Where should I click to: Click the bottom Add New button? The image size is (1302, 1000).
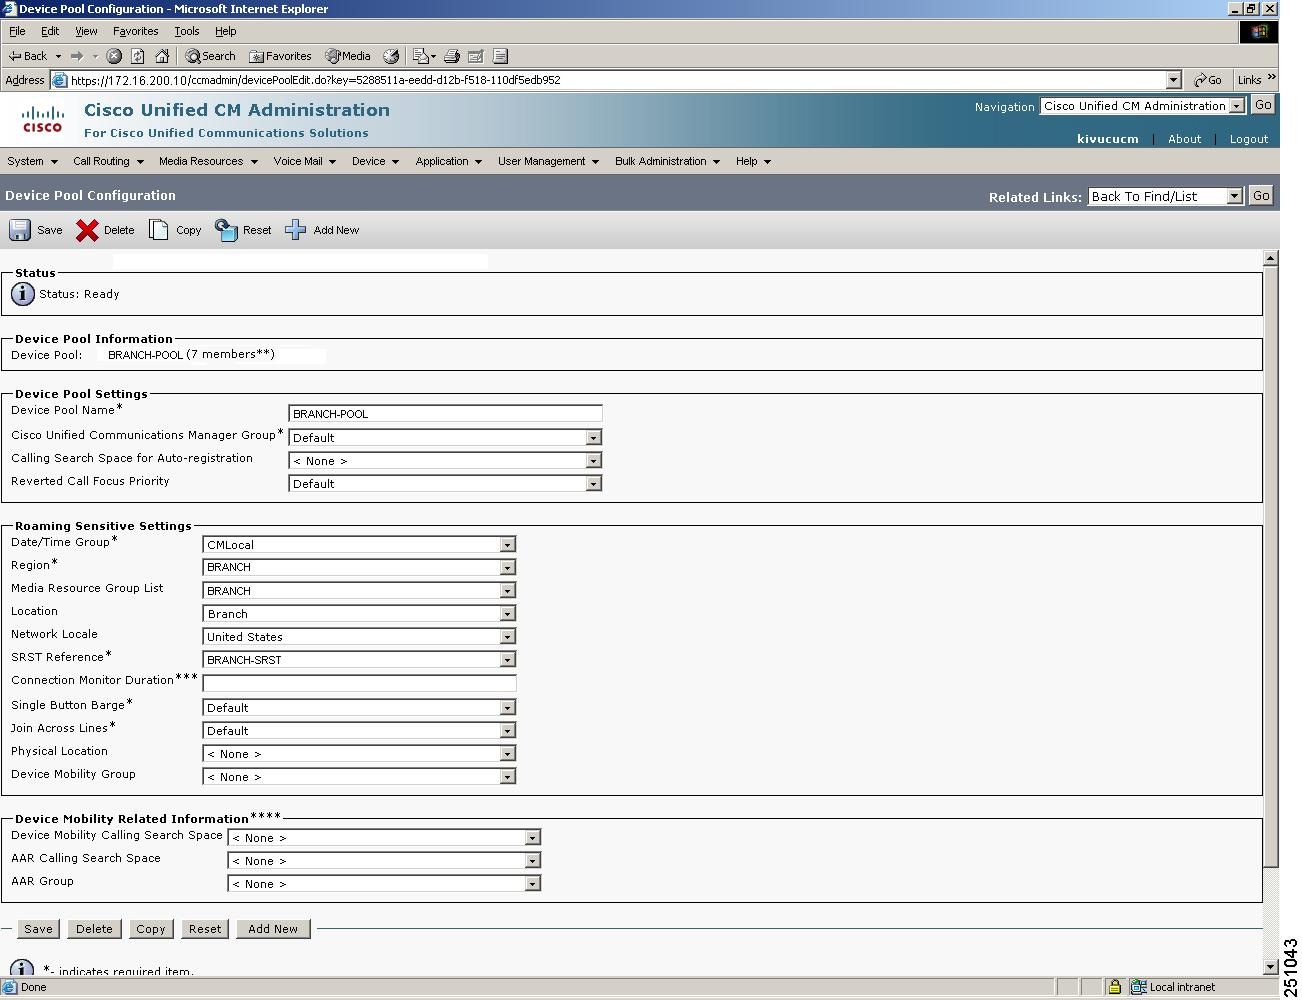pyautogui.click(x=273, y=929)
